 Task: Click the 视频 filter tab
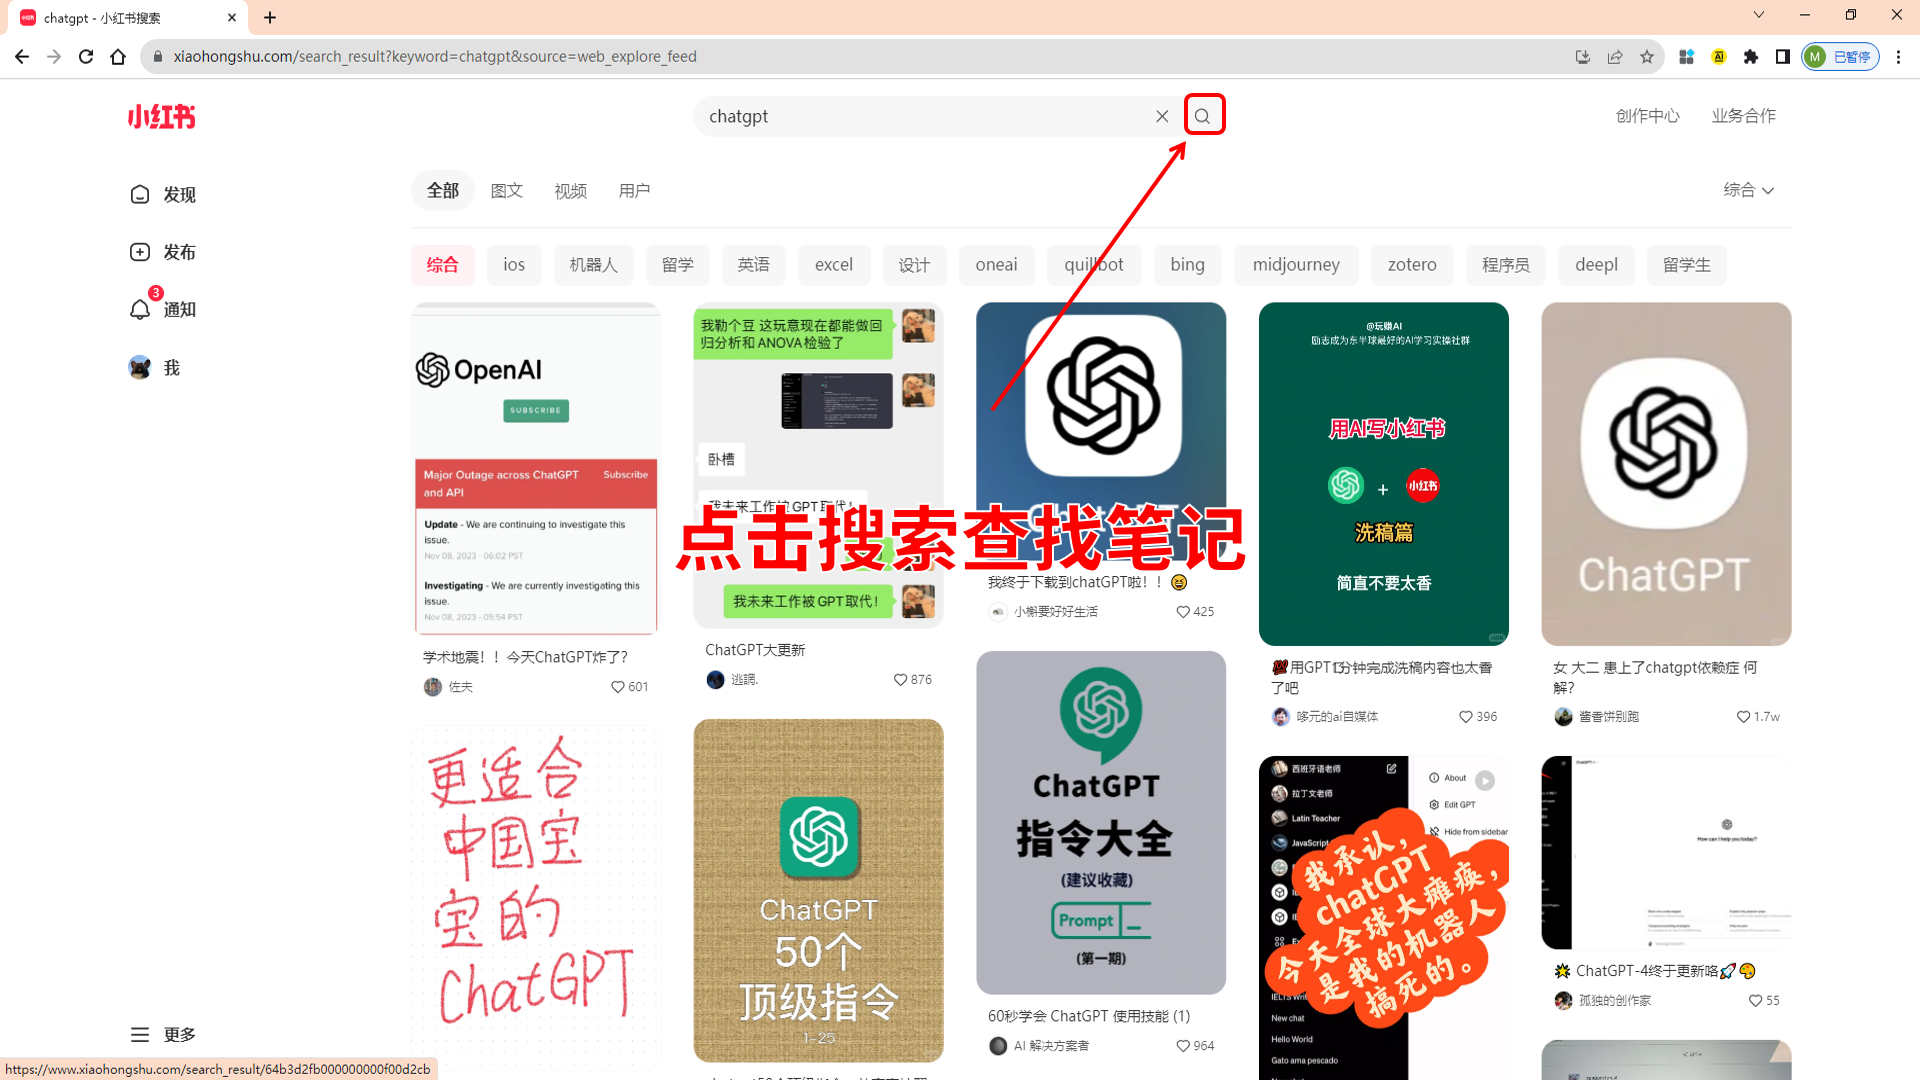(572, 190)
